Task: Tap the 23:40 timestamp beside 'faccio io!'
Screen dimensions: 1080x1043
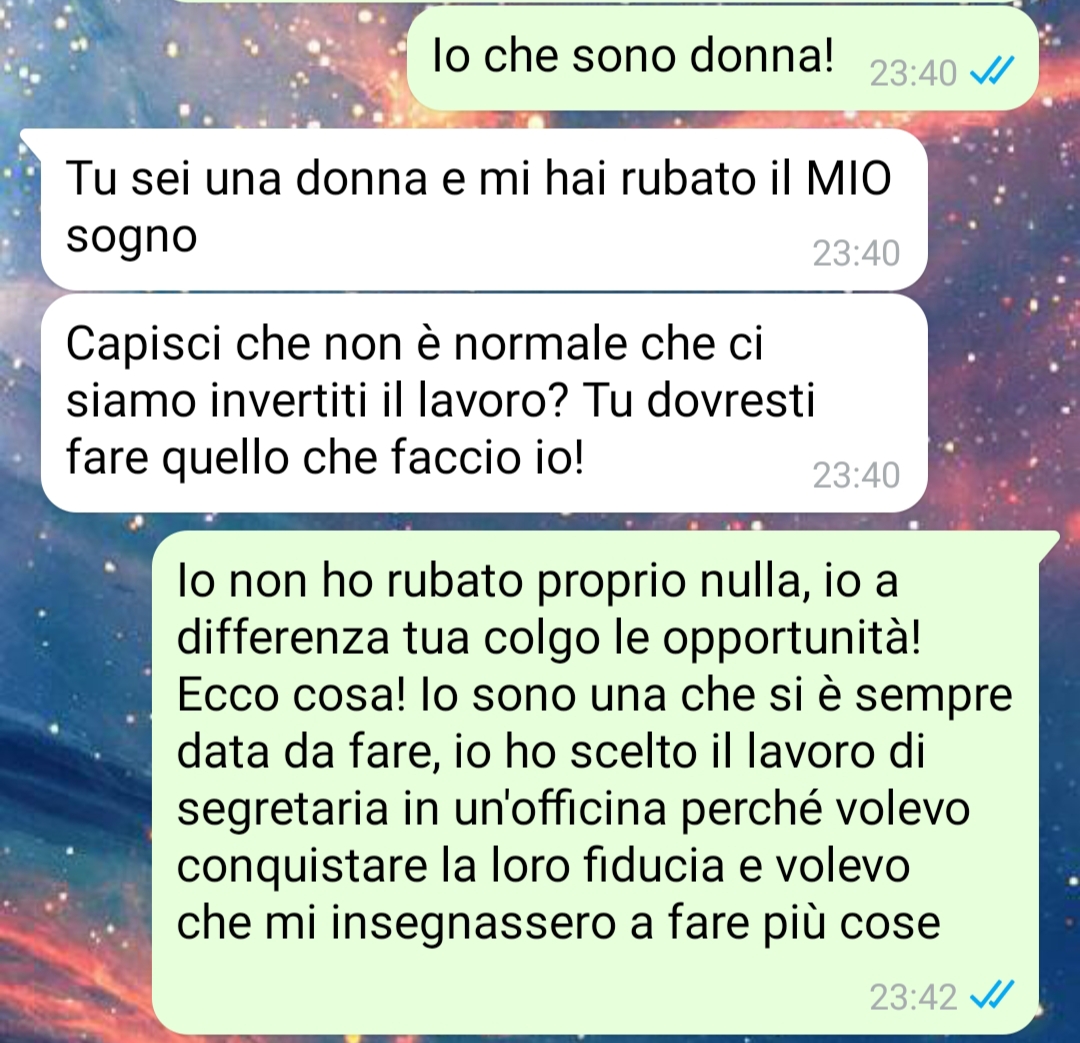Action: [856, 475]
